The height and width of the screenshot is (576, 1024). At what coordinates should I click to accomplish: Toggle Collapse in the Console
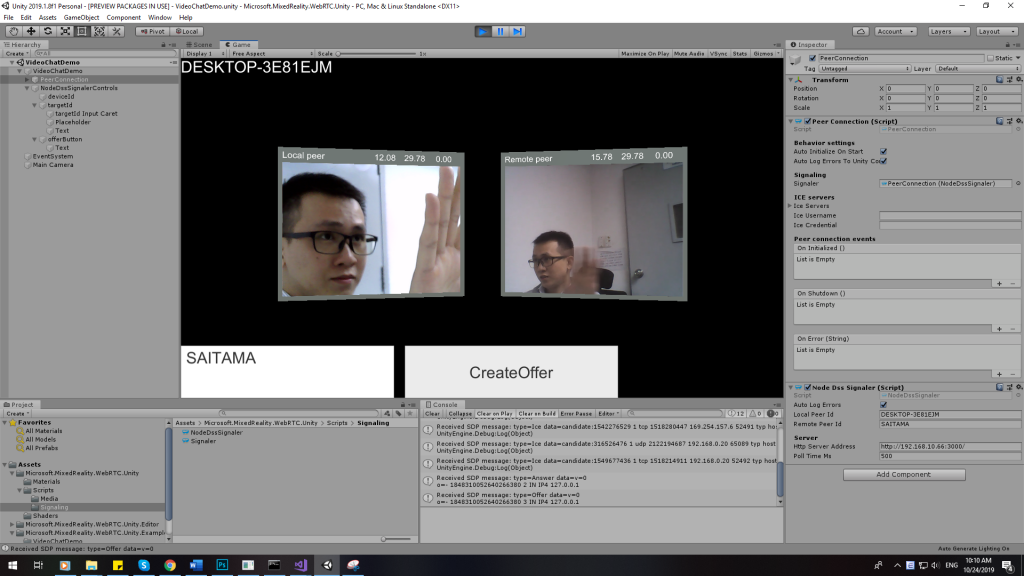(x=459, y=413)
